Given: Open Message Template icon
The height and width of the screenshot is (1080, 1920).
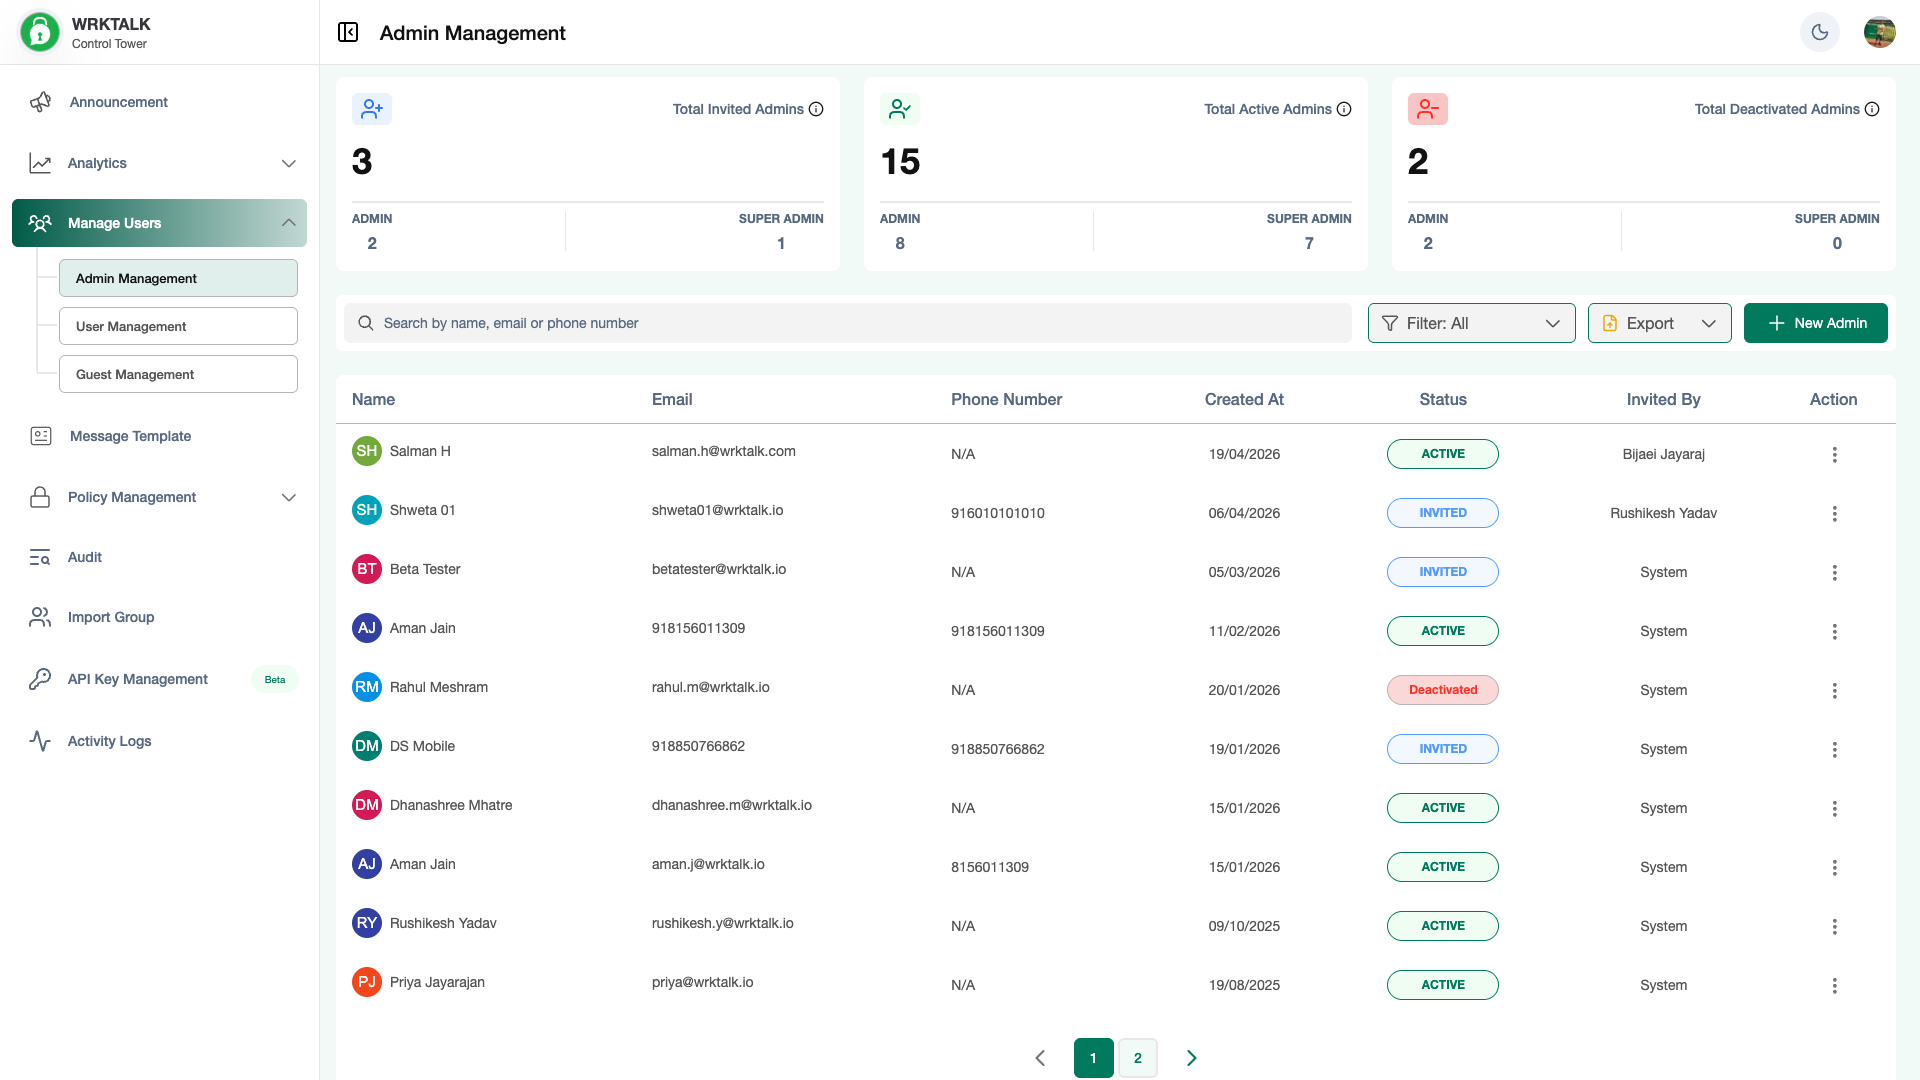Looking at the screenshot, I should (41, 436).
